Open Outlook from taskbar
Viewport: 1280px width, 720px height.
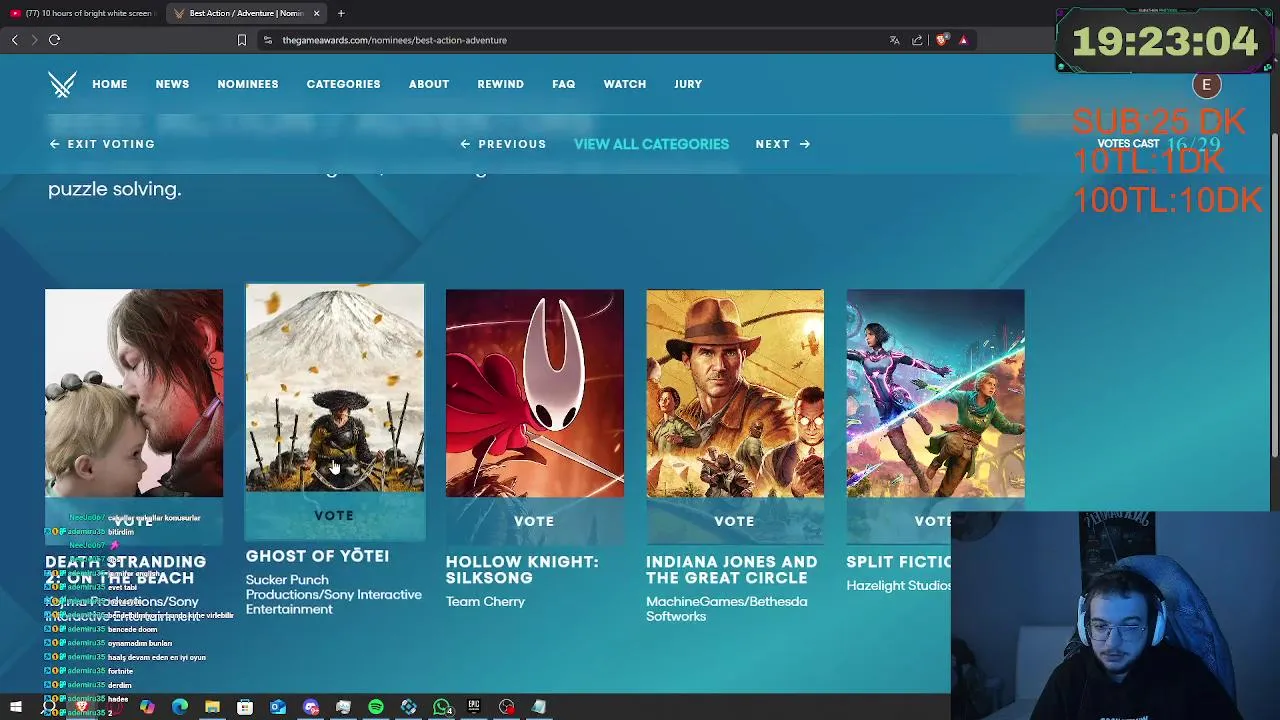(278, 707)
